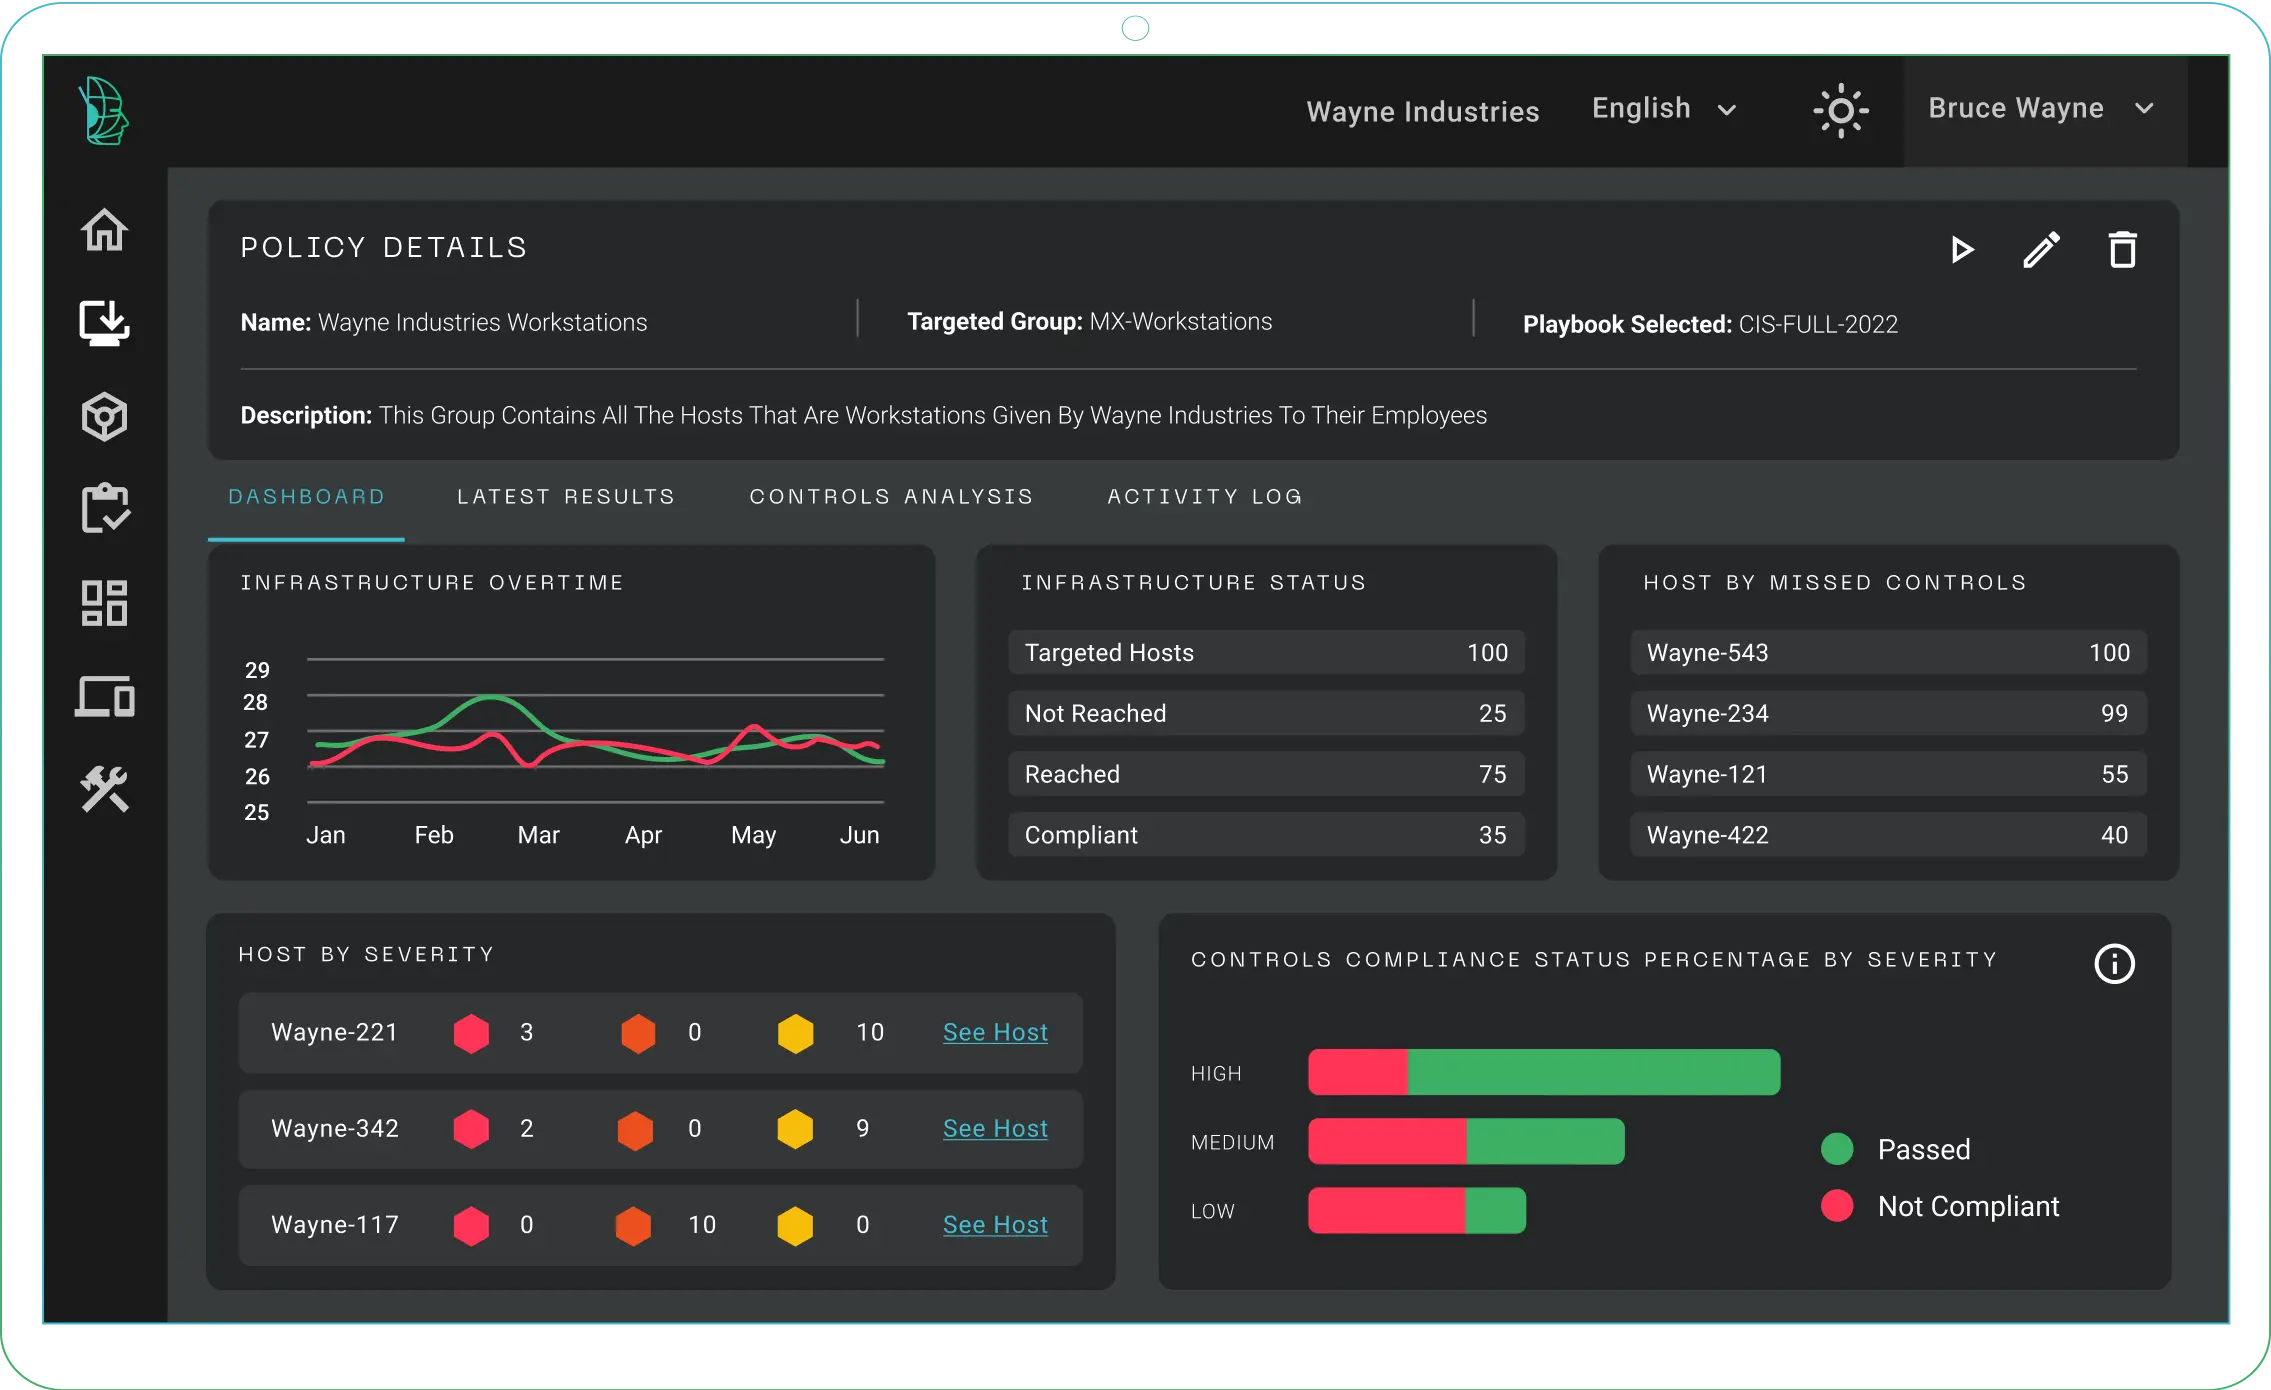Click the HIGH severity compliance bar
Viewport: 2271px width, 1390px height.
[1544, 1072]
